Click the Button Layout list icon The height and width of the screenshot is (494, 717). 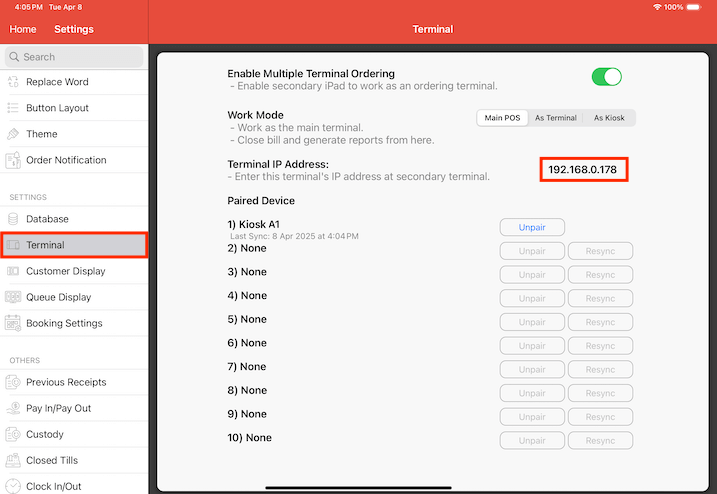pos(13,108)
